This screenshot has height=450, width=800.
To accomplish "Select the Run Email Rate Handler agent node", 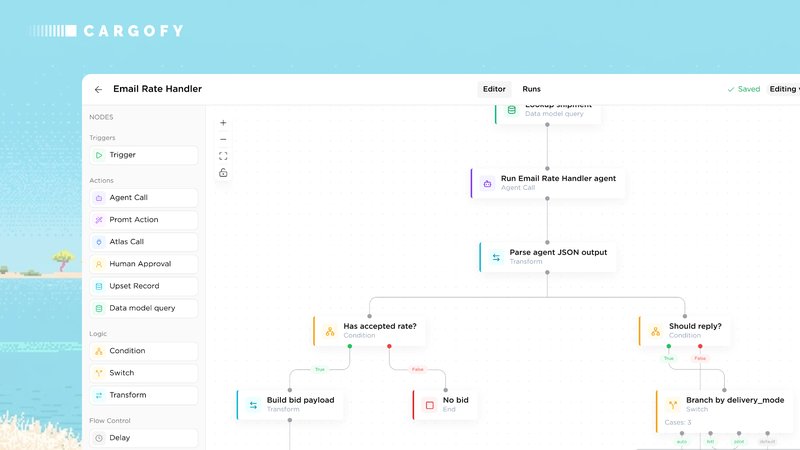I will [547, 183].
